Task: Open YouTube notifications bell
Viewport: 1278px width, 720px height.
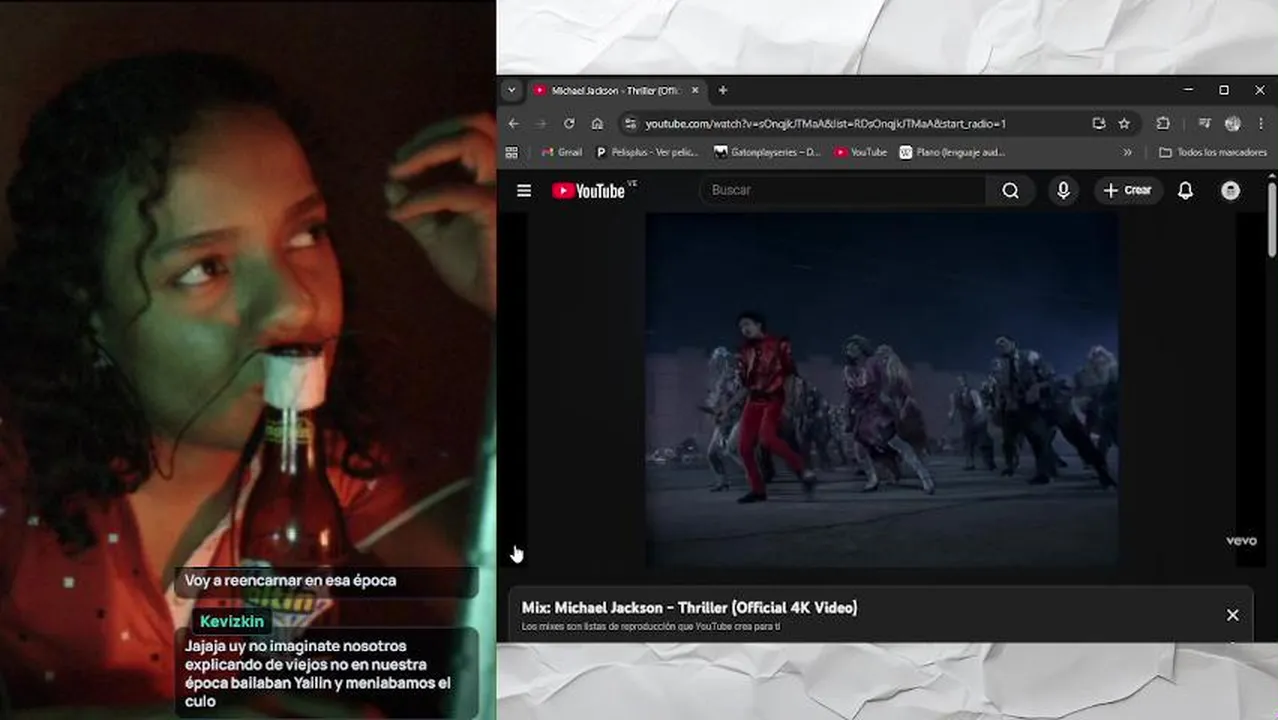Action: tap(1185, 190)
